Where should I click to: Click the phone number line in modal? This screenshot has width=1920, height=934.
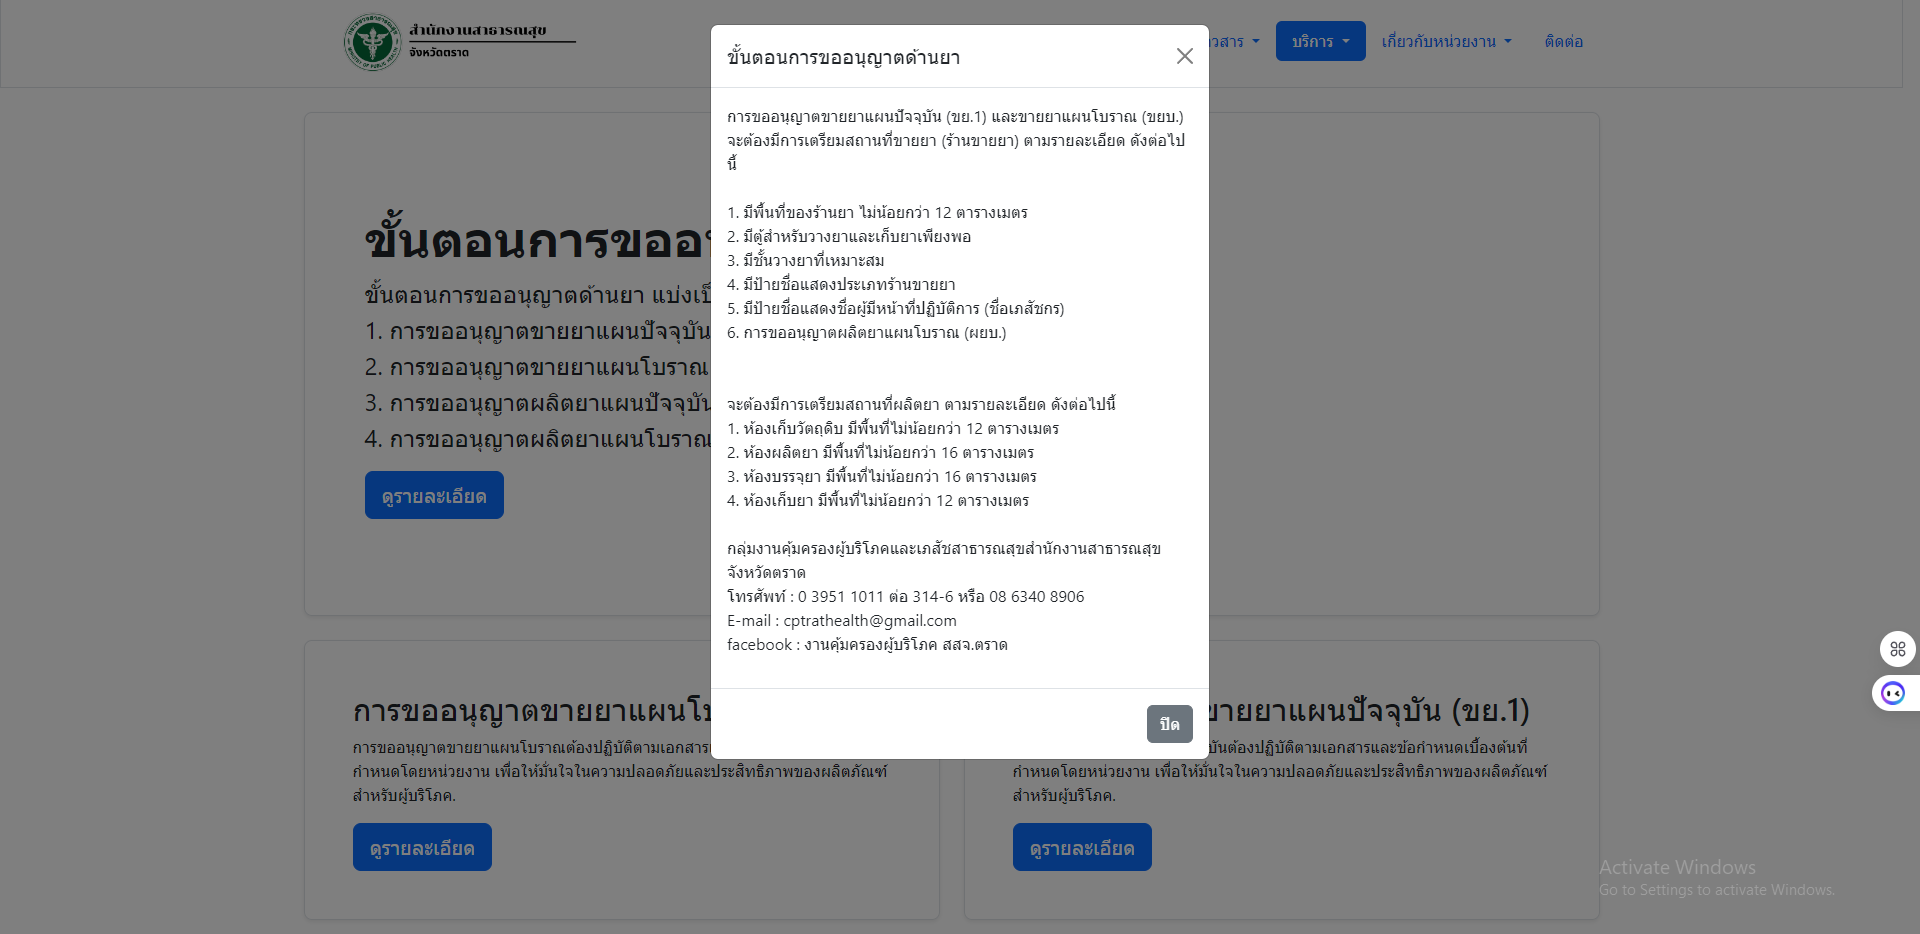coord(905,597)
